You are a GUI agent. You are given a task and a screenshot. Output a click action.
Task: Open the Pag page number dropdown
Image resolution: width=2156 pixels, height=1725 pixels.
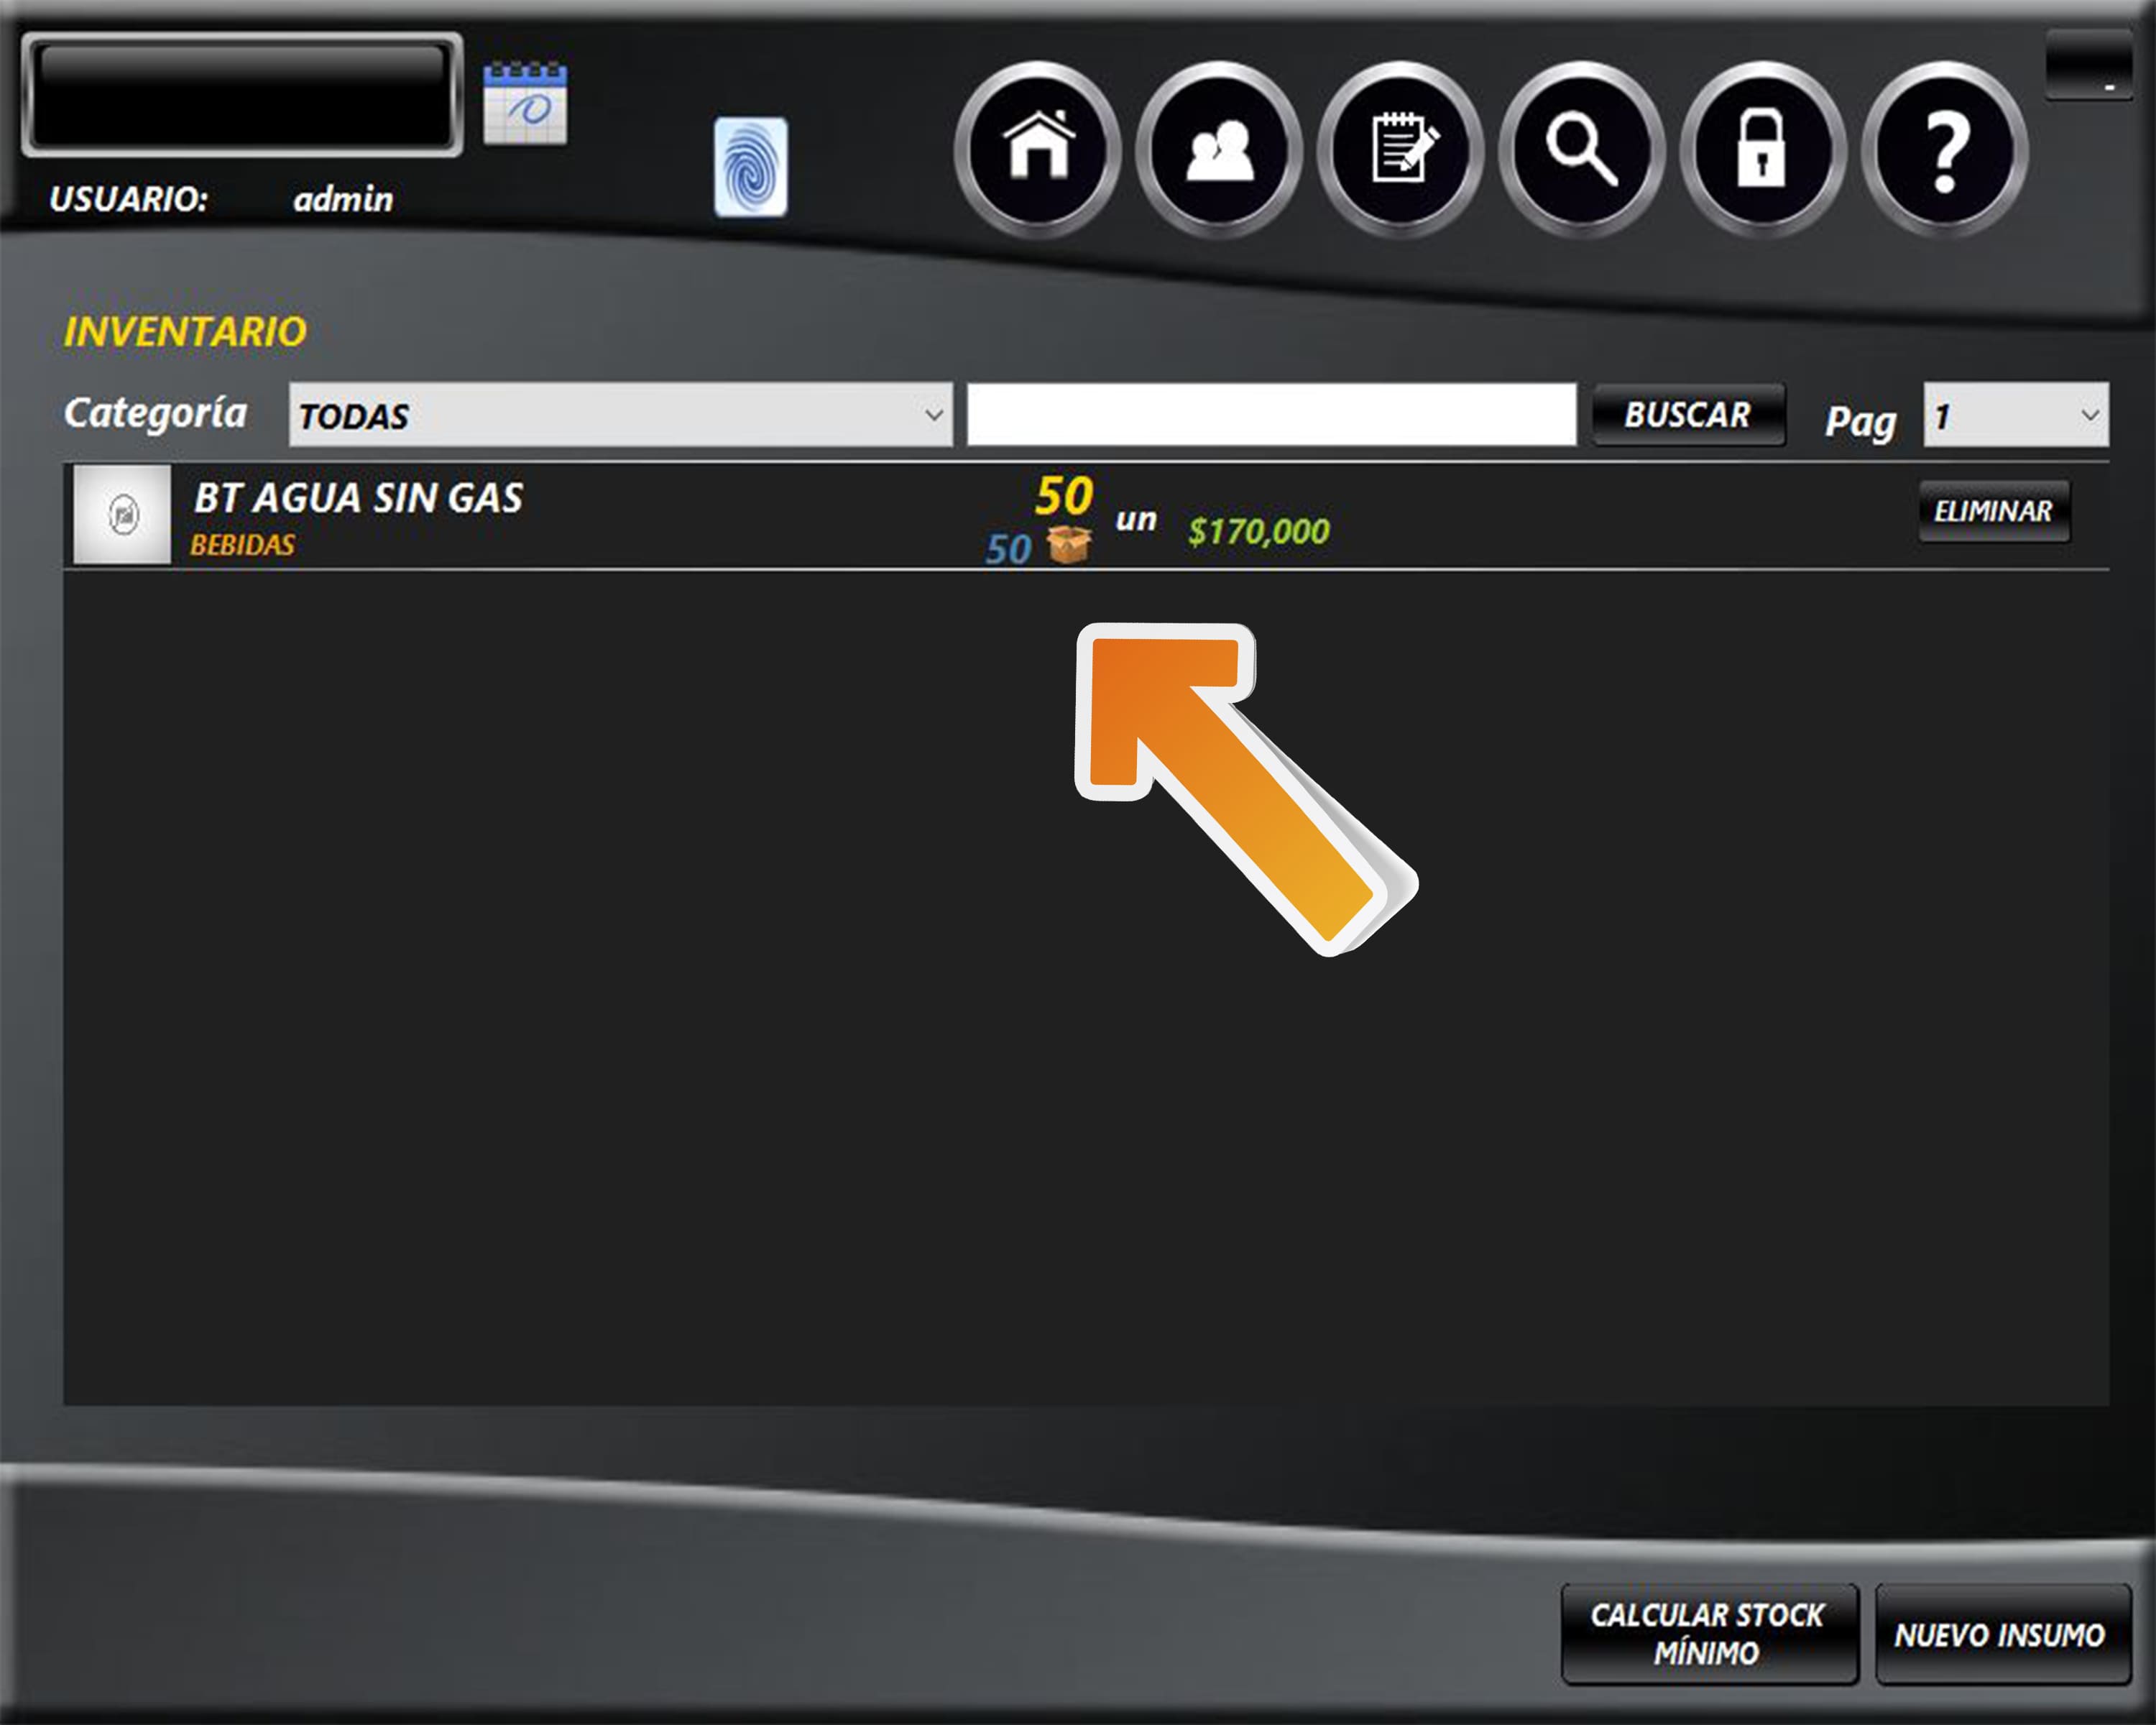tap(2015, 415)
